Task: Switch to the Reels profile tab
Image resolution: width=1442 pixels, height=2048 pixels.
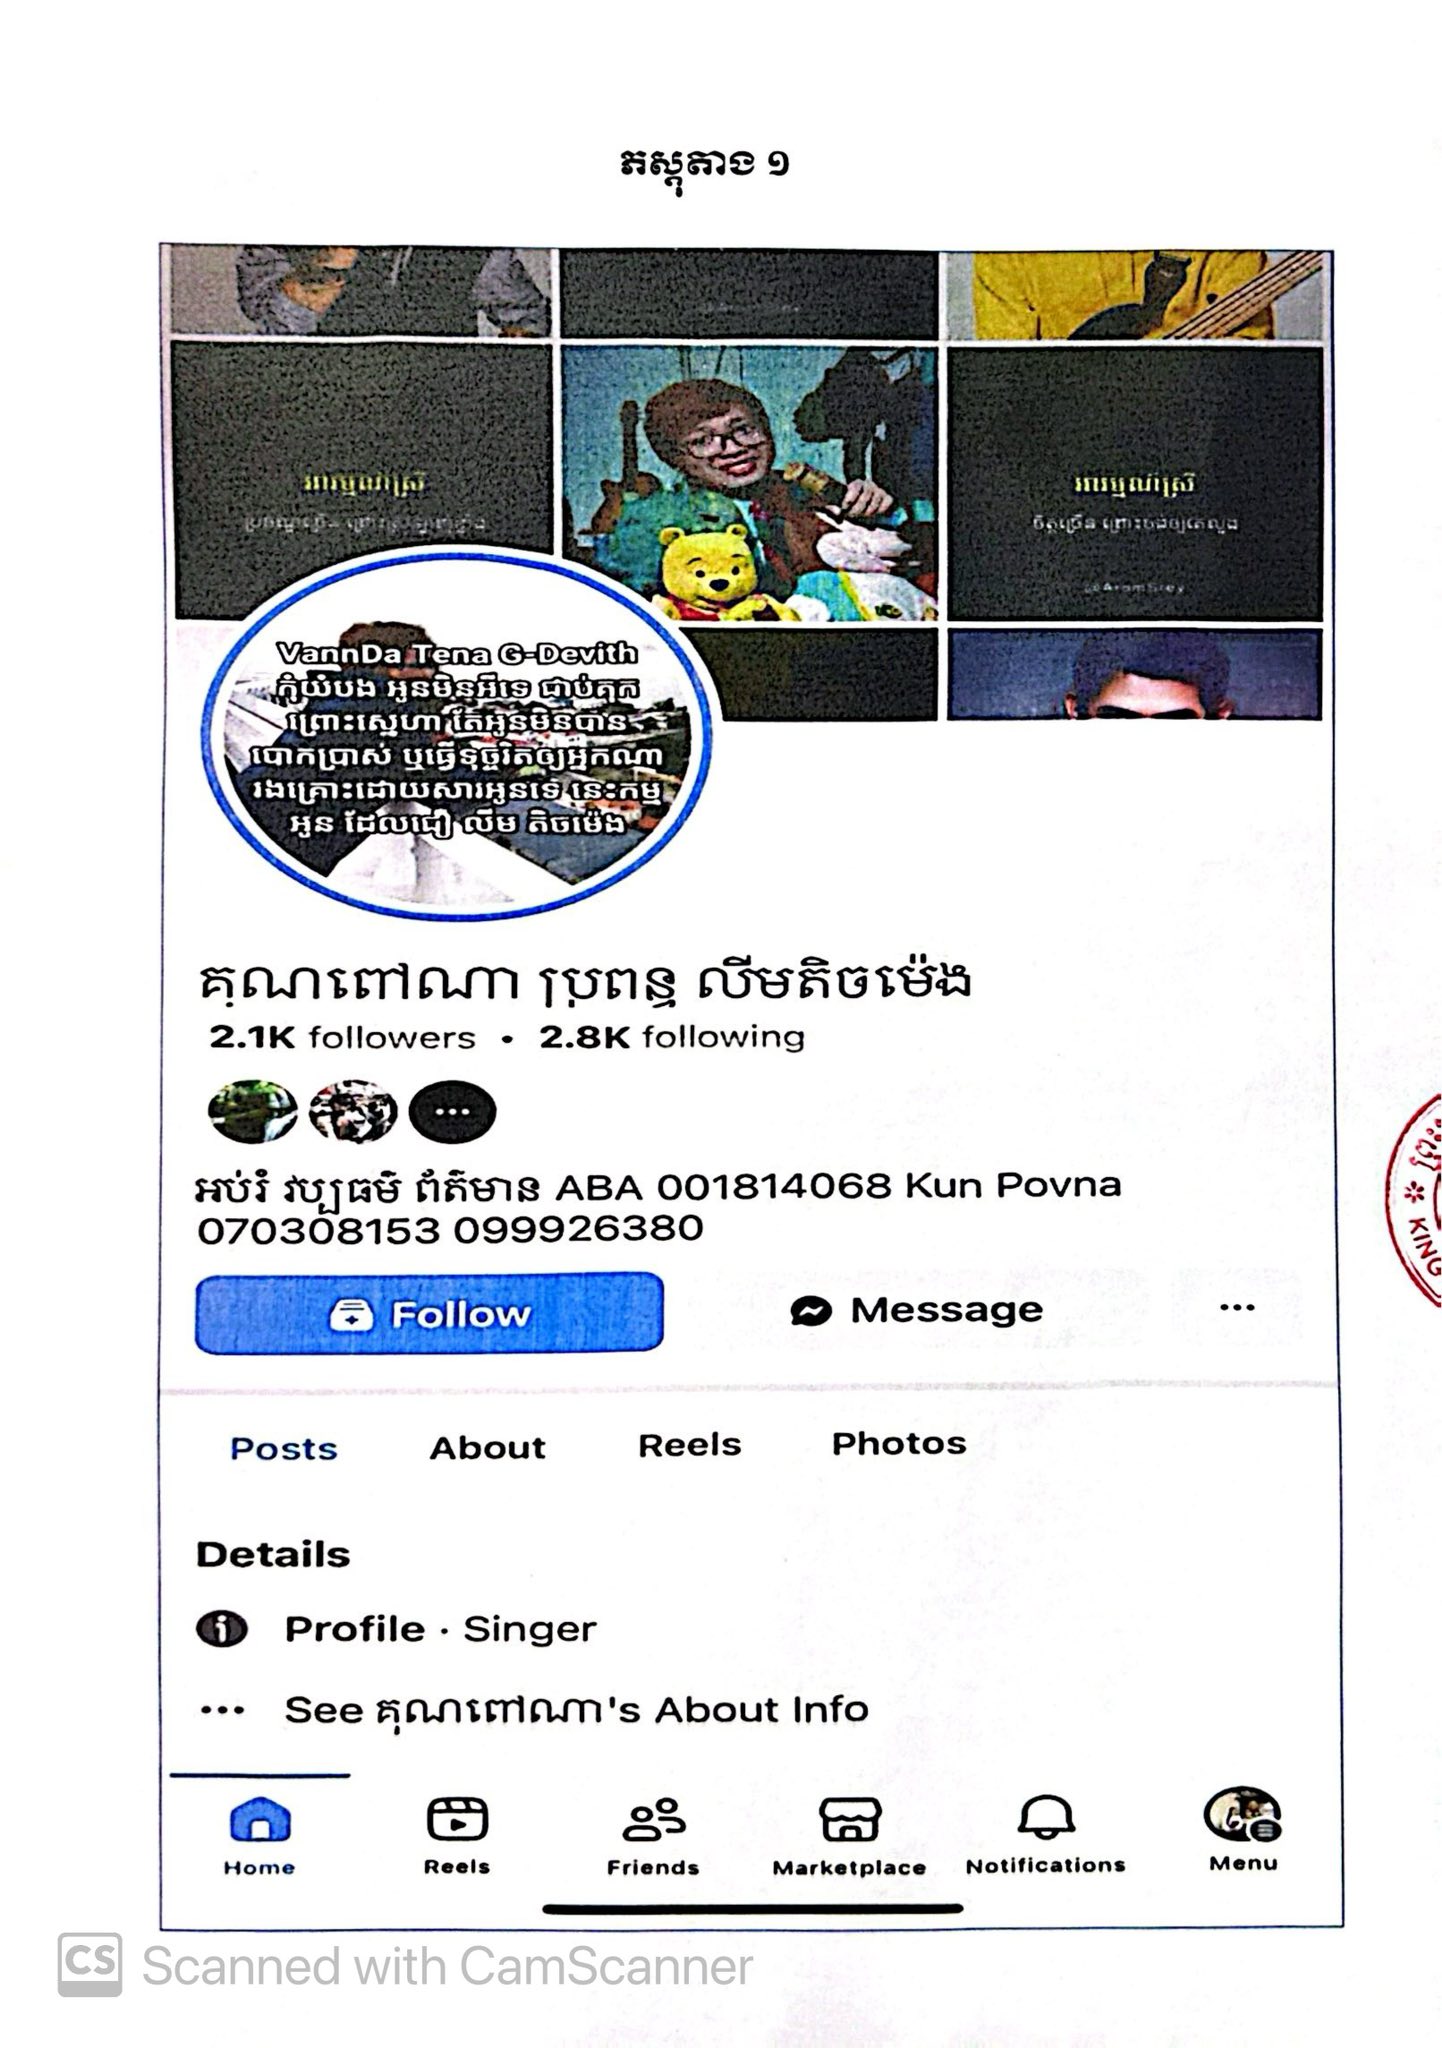Action: [690, 1445]
